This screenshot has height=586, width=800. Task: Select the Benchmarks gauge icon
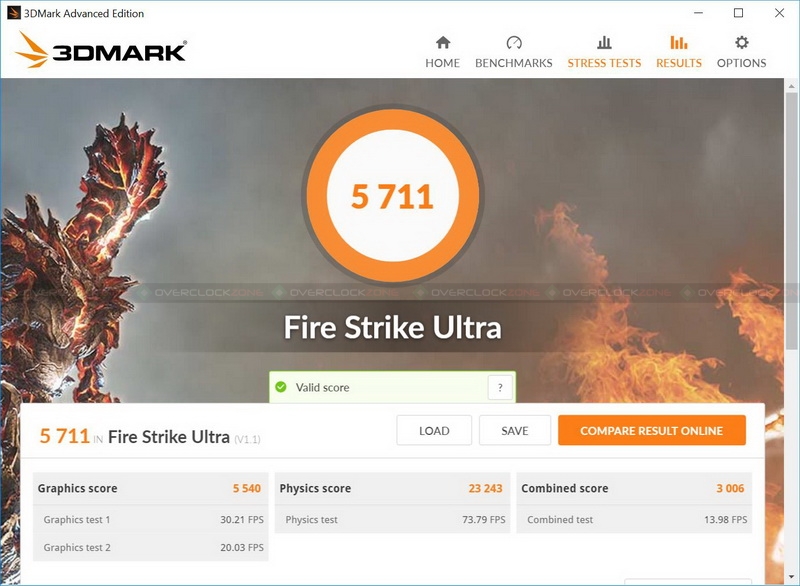(x=514, y=42)
